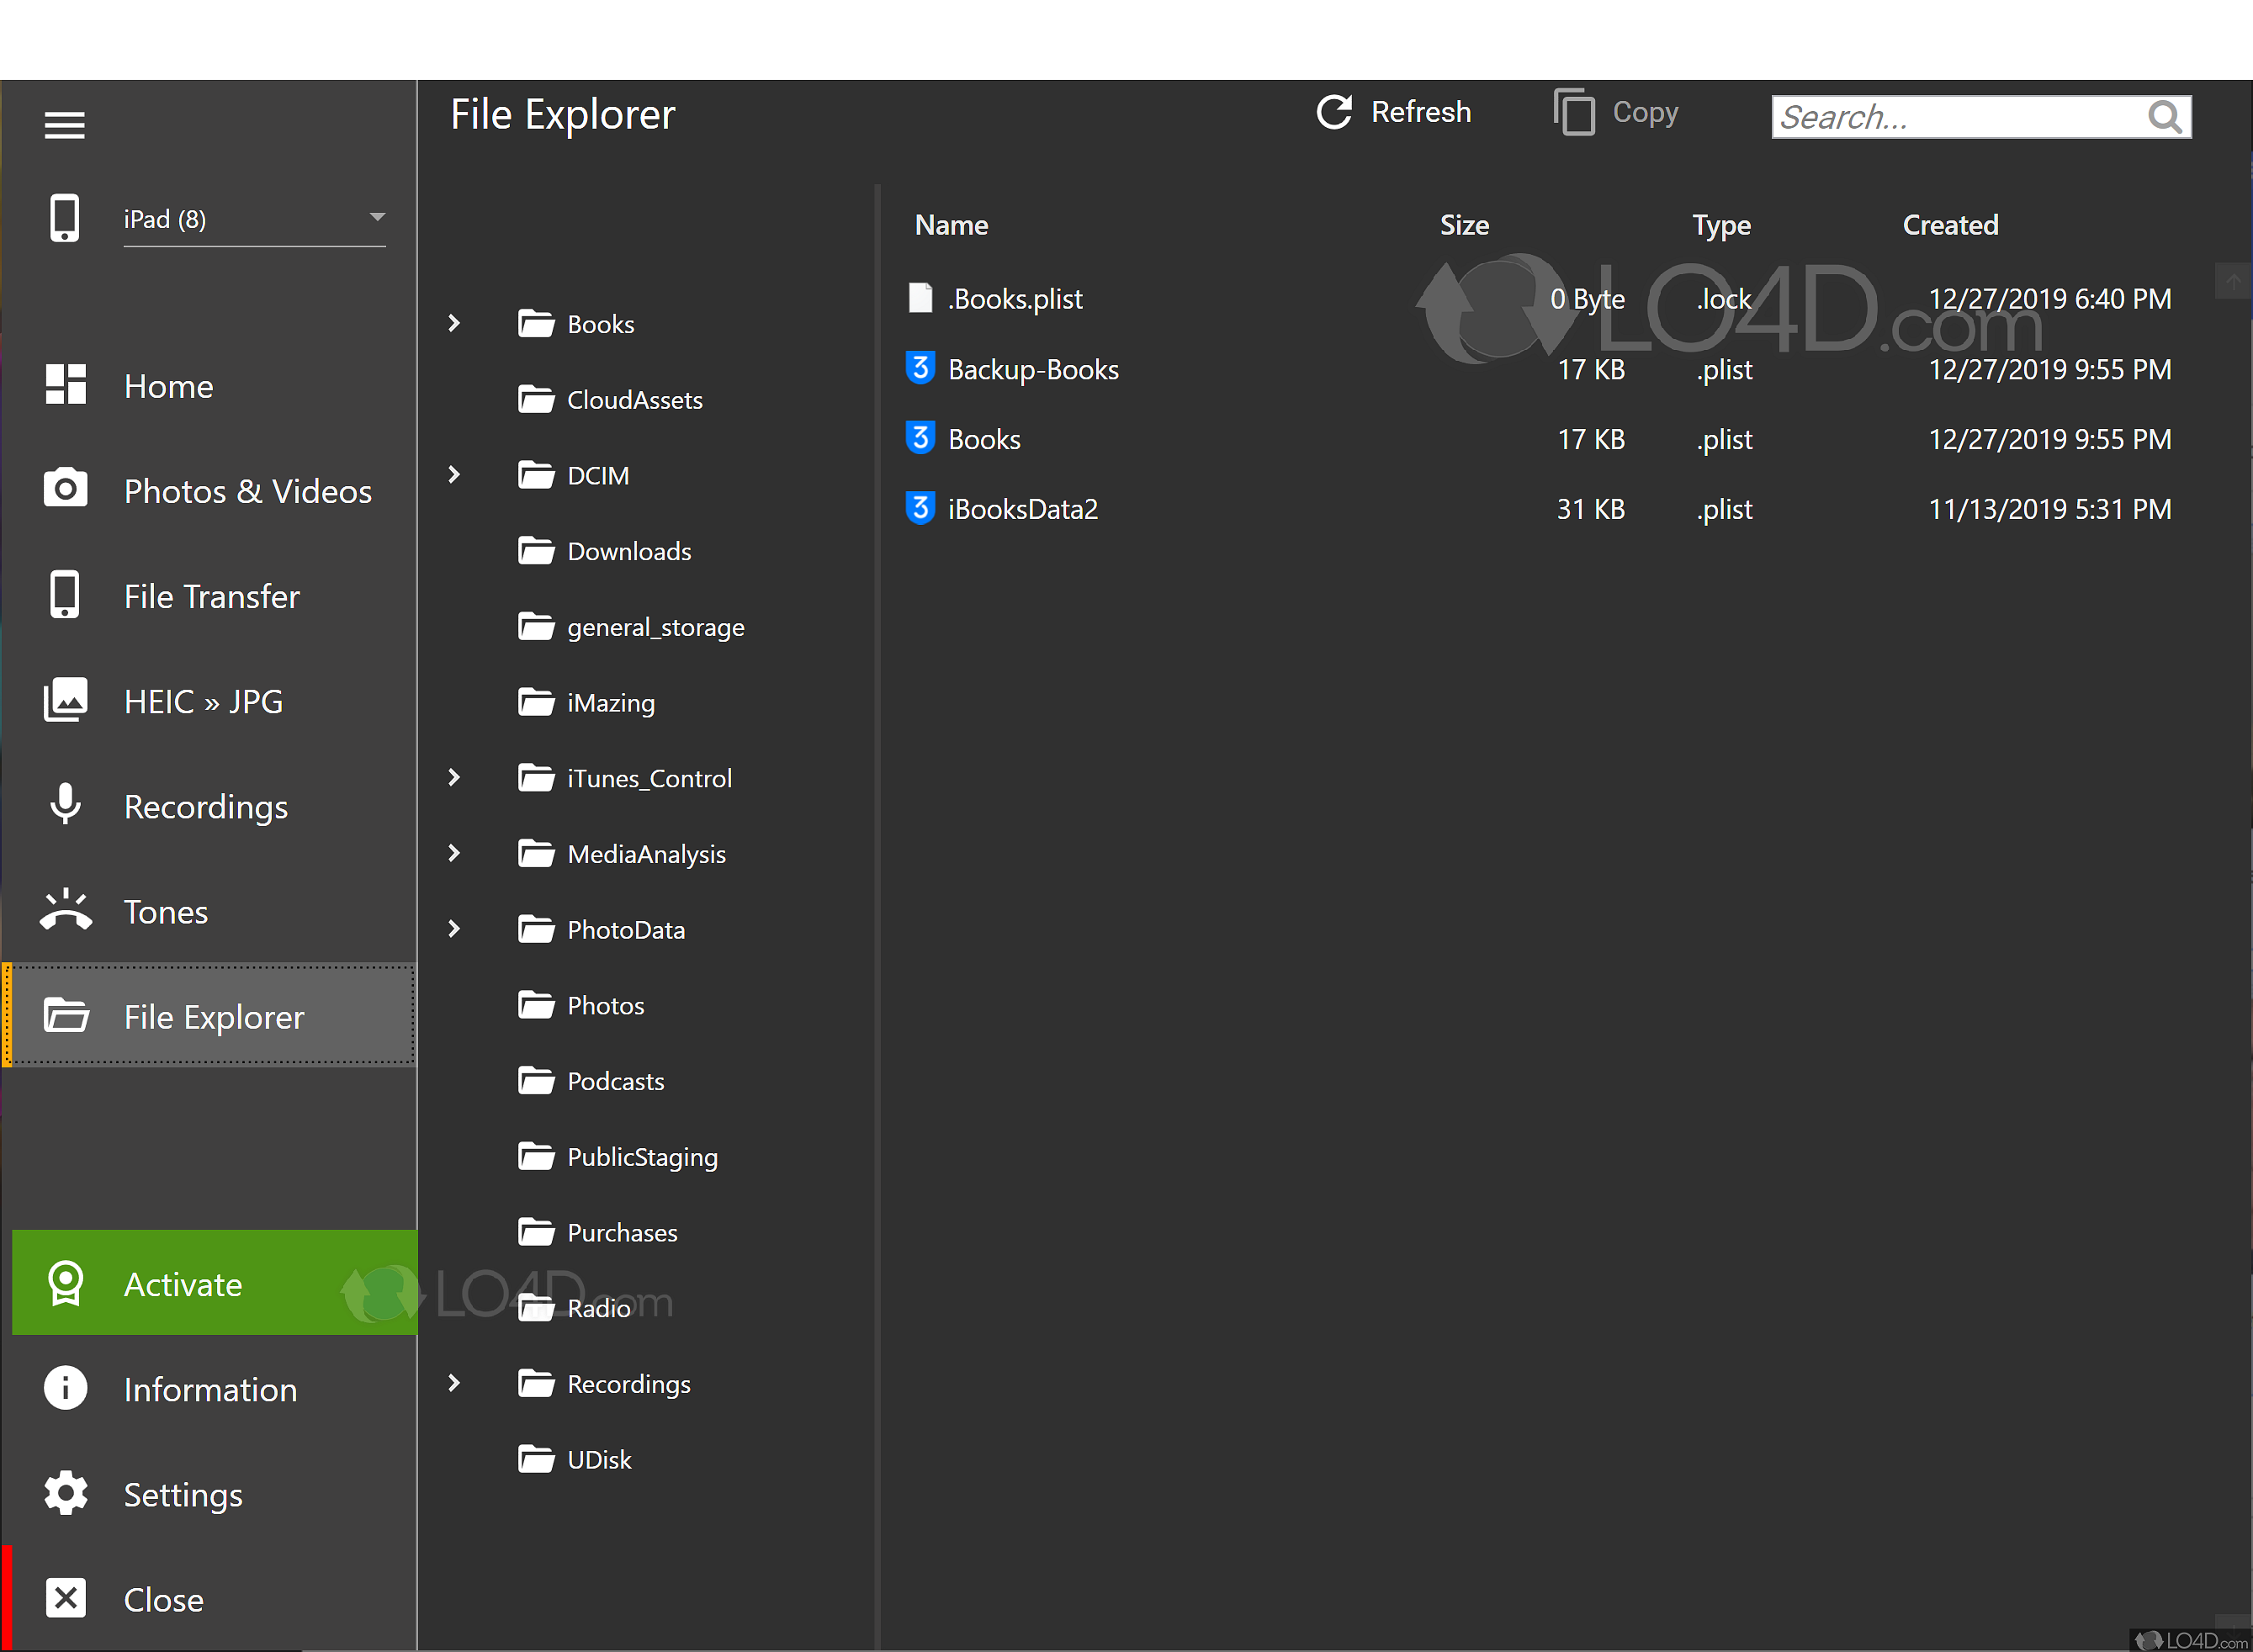Select the HEIC » JPG converter
Viewport: 2253px width, 1652px height.
coord(64,700)
